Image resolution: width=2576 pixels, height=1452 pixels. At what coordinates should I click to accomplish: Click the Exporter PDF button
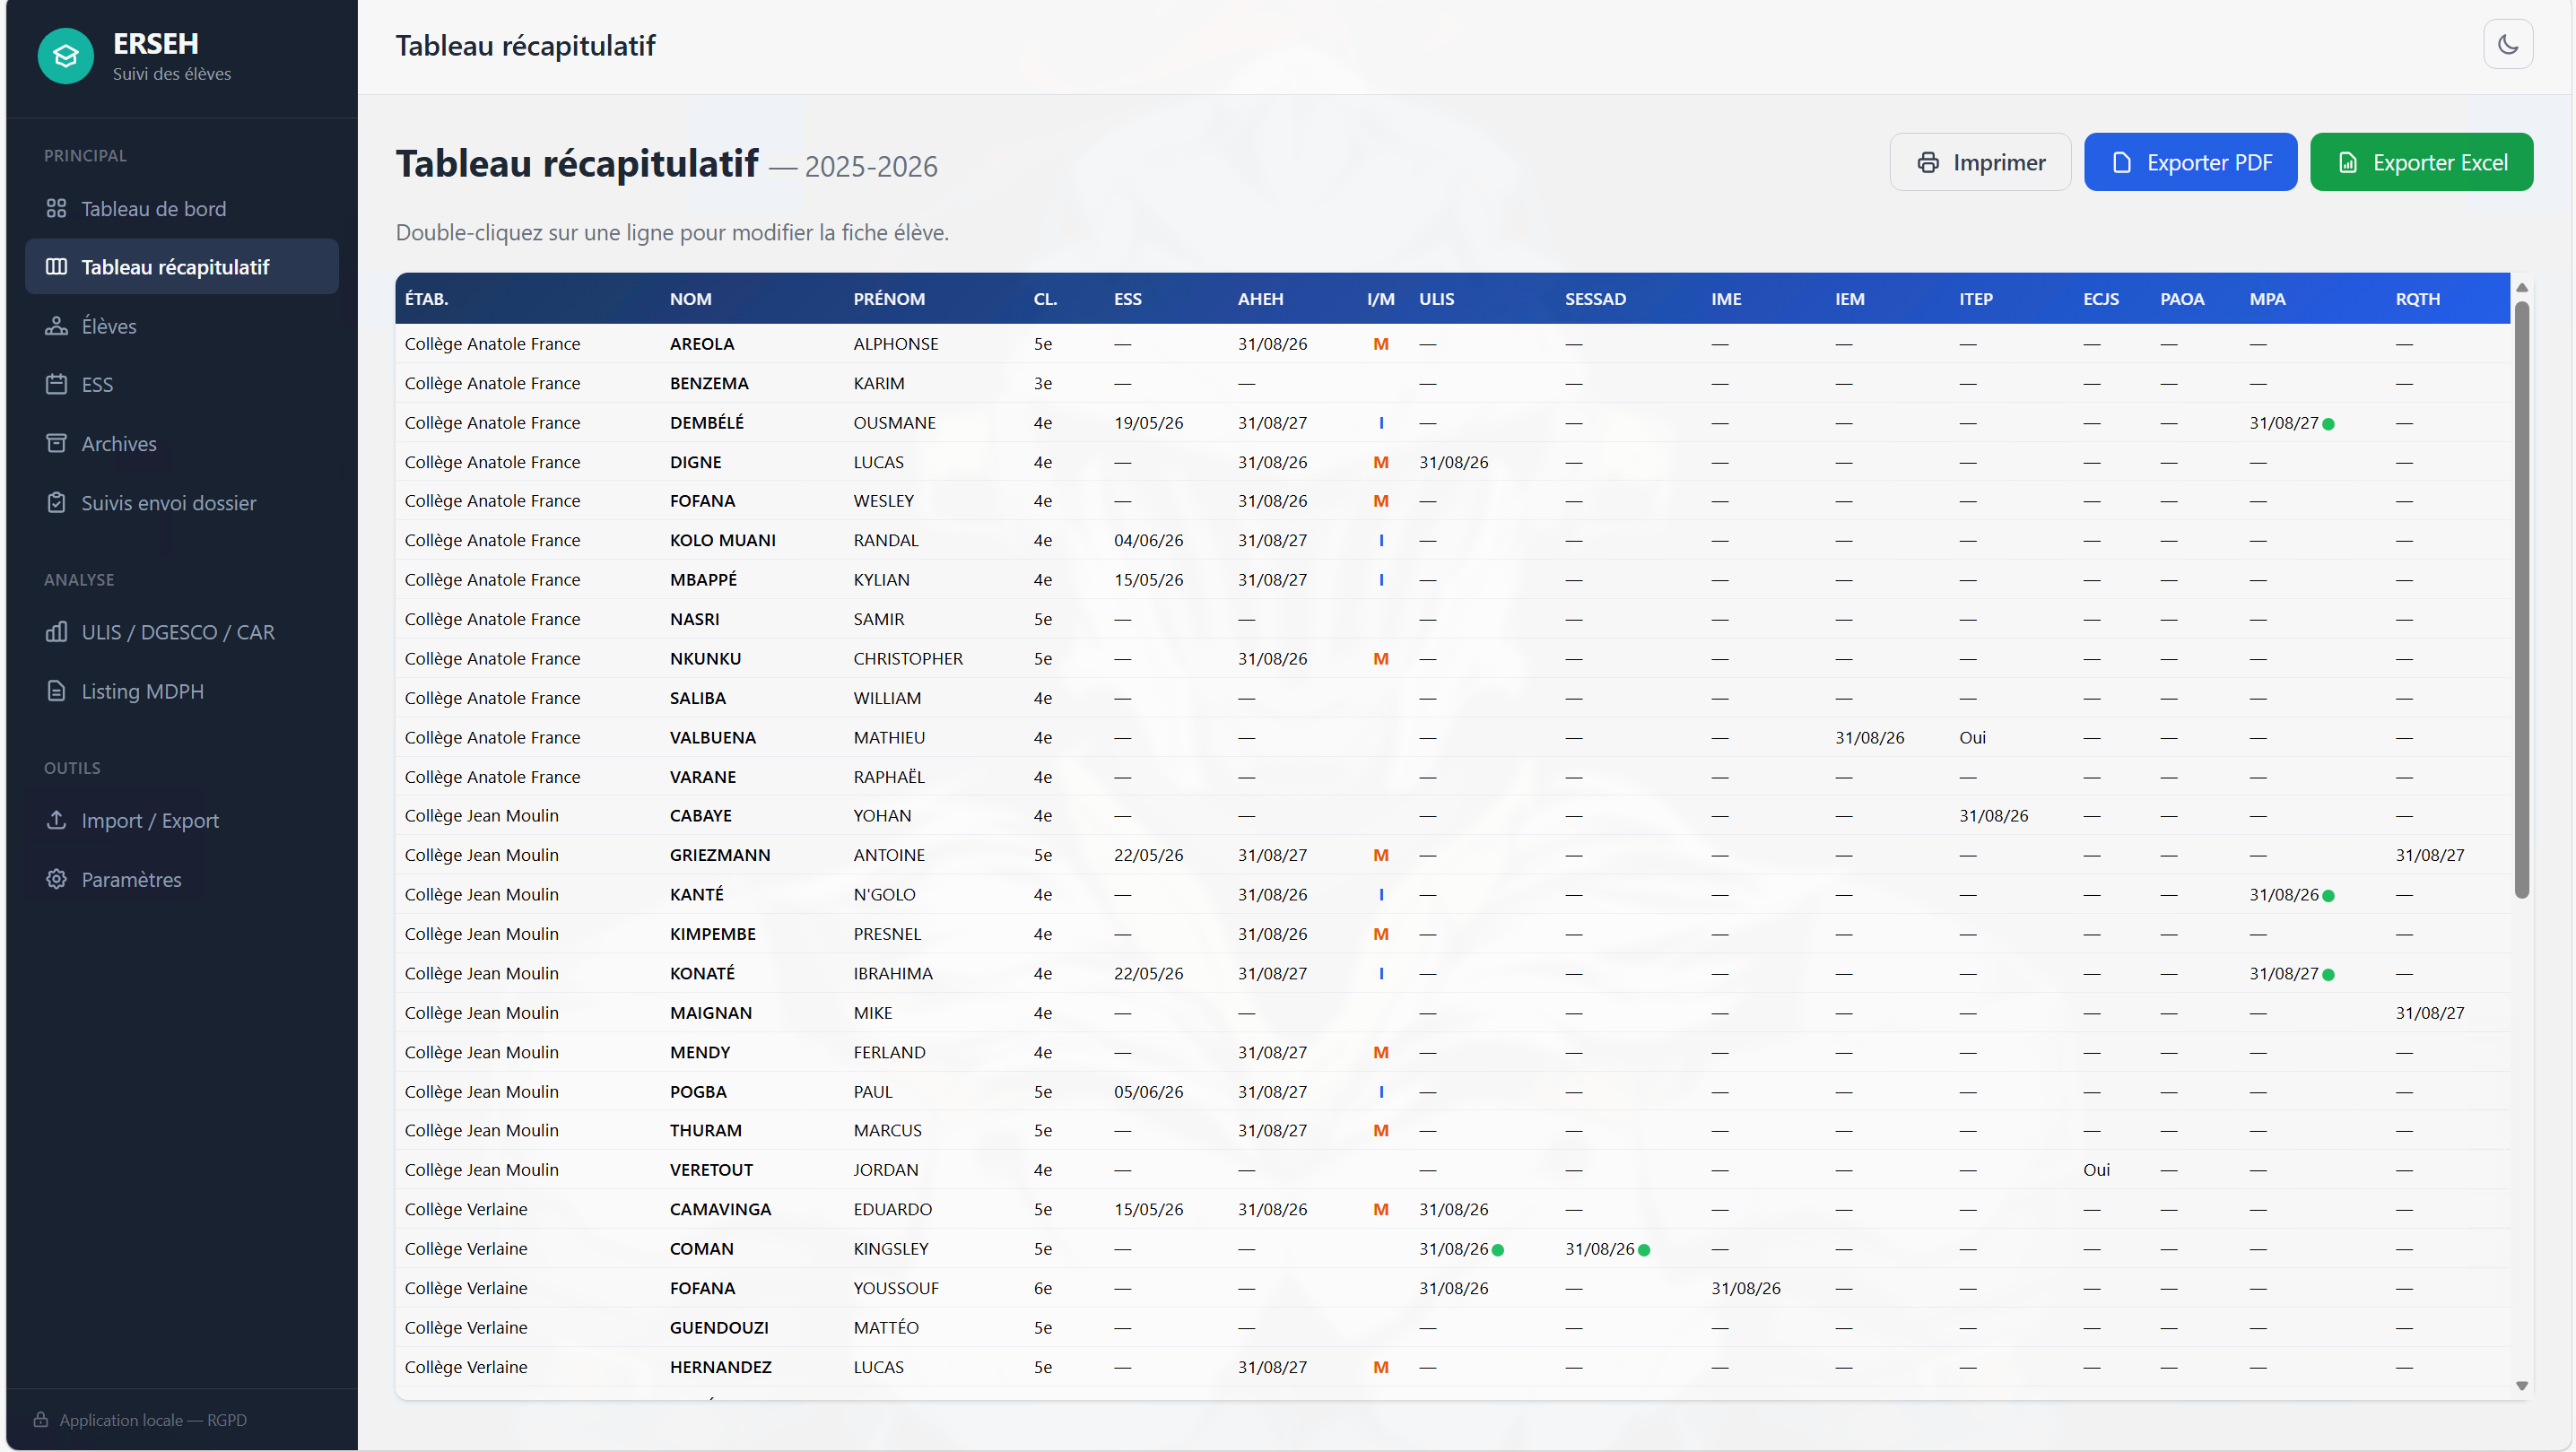pos(2189,162)
